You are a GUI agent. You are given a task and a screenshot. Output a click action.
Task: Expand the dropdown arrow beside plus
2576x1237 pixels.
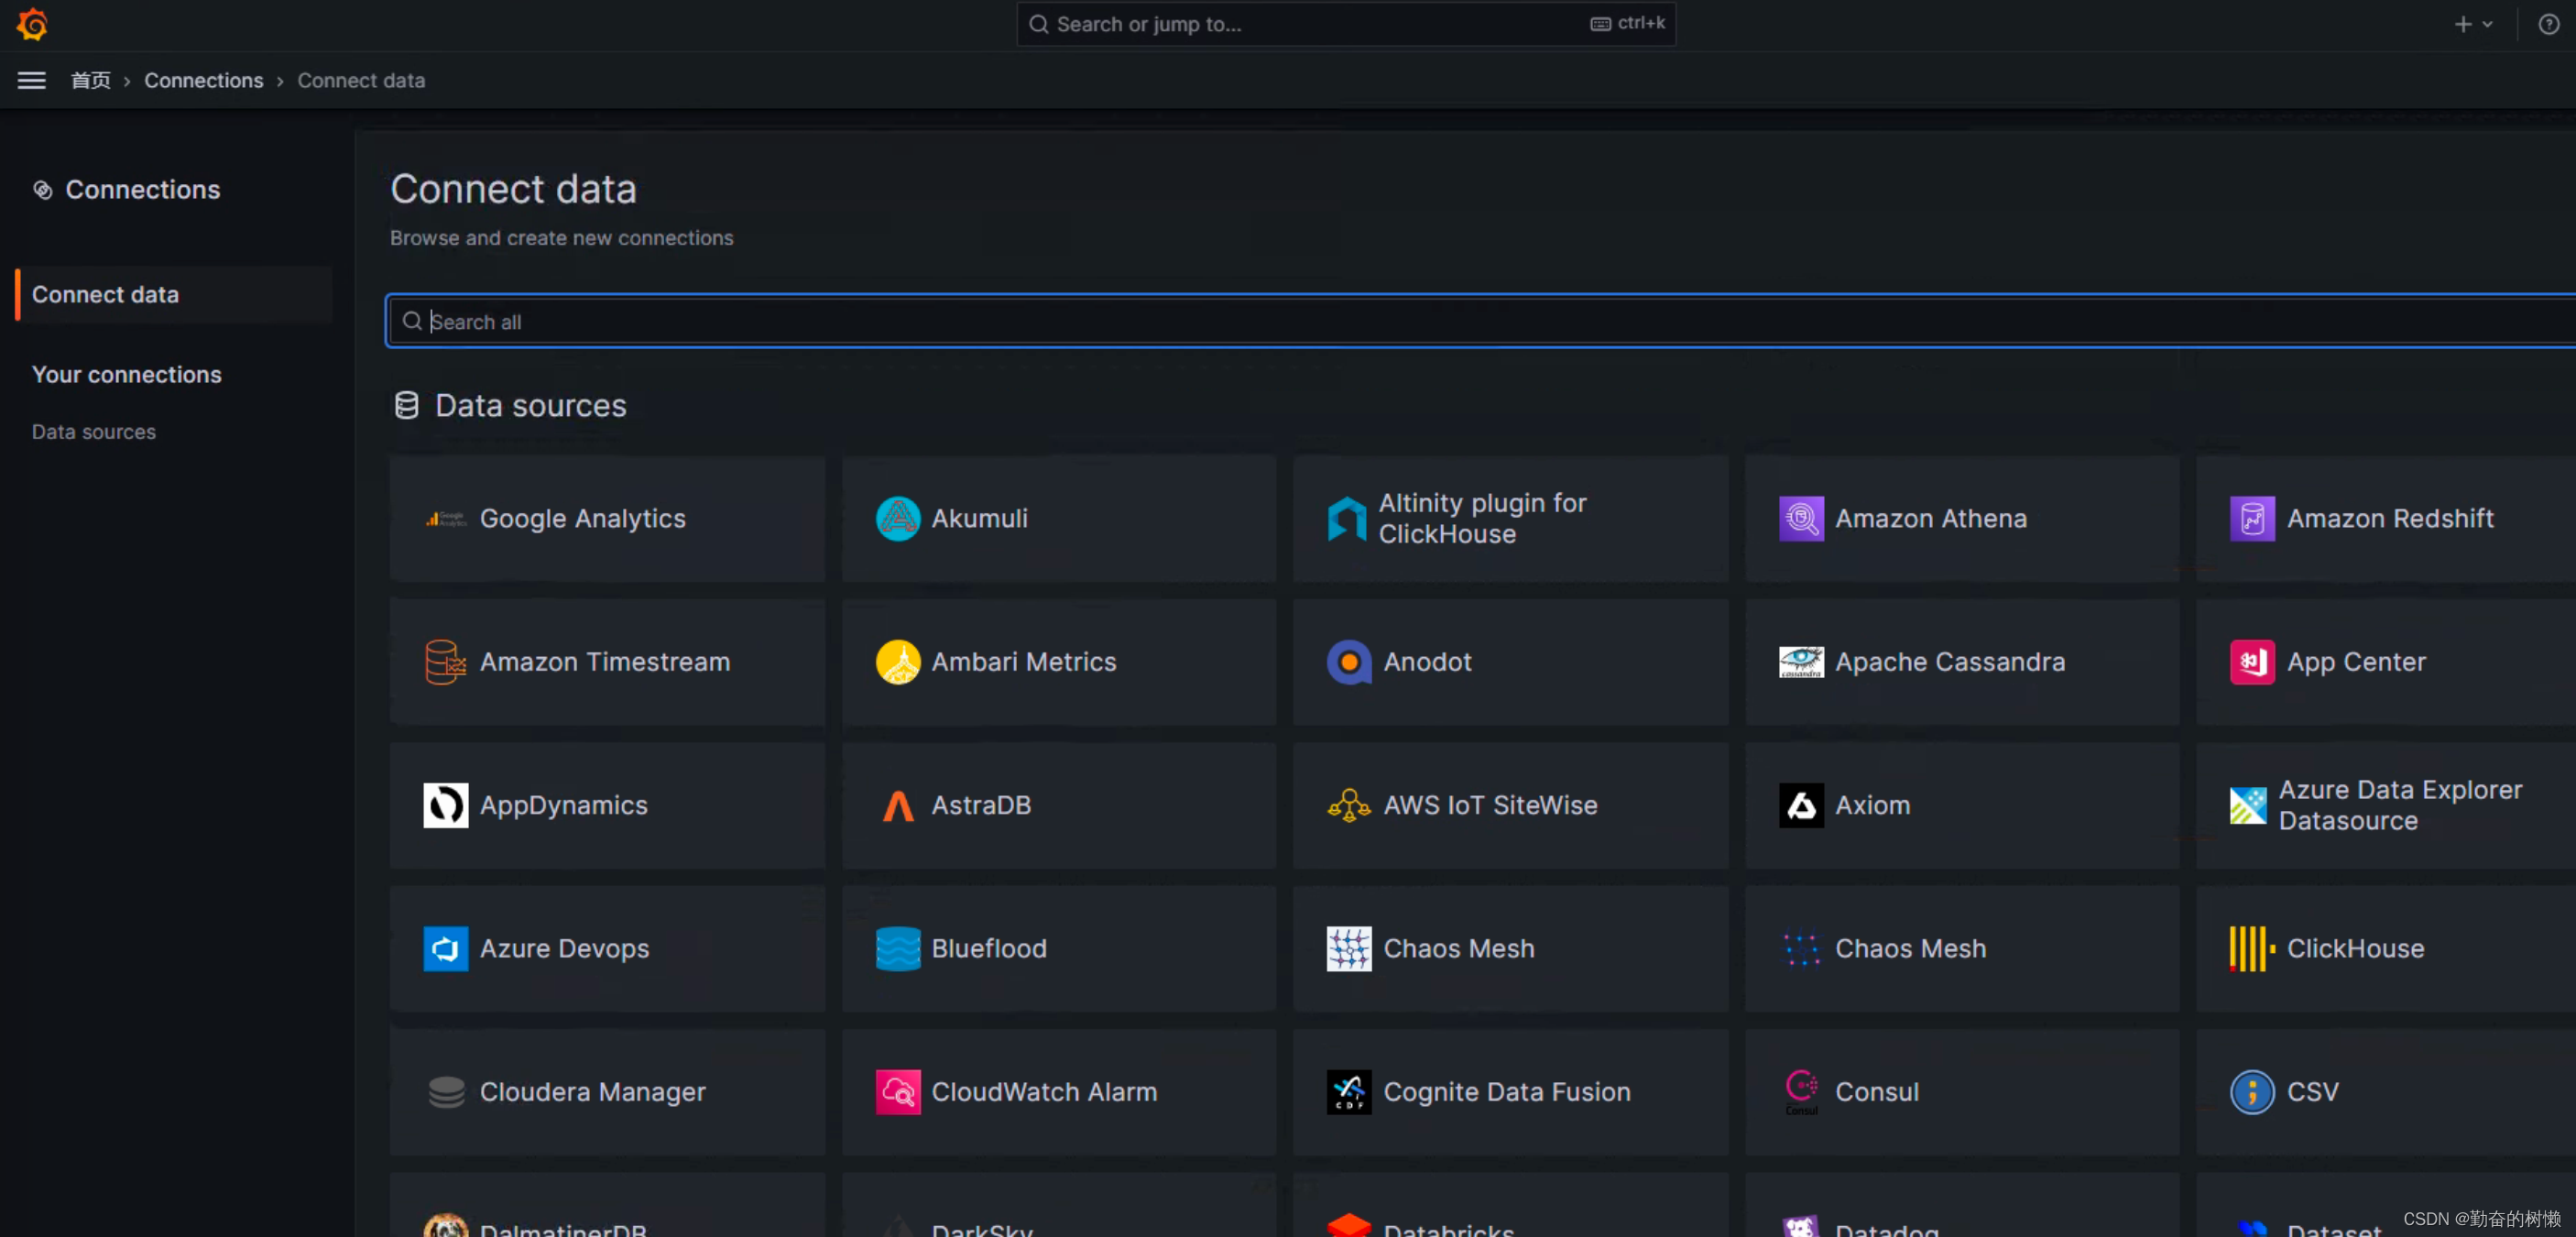tap(2487, 24)
